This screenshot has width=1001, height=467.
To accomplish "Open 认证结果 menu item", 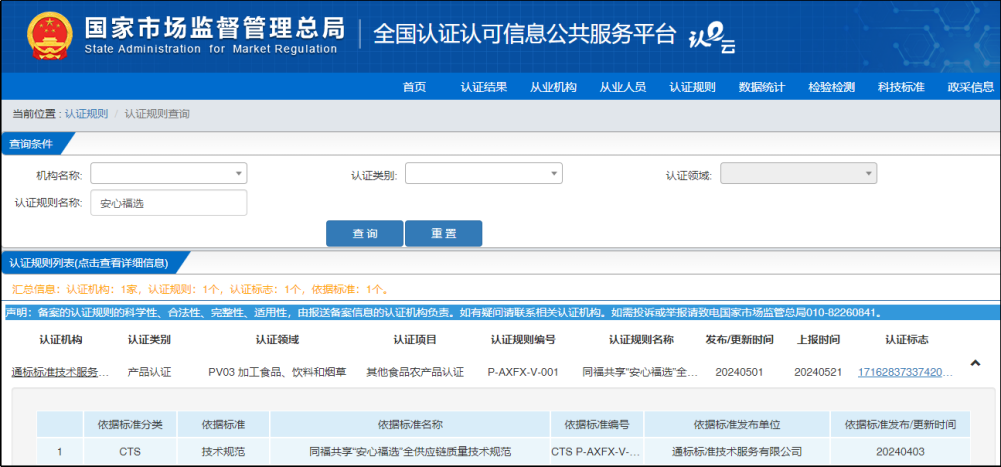I will pyautogui.click(x=483, y=87).
